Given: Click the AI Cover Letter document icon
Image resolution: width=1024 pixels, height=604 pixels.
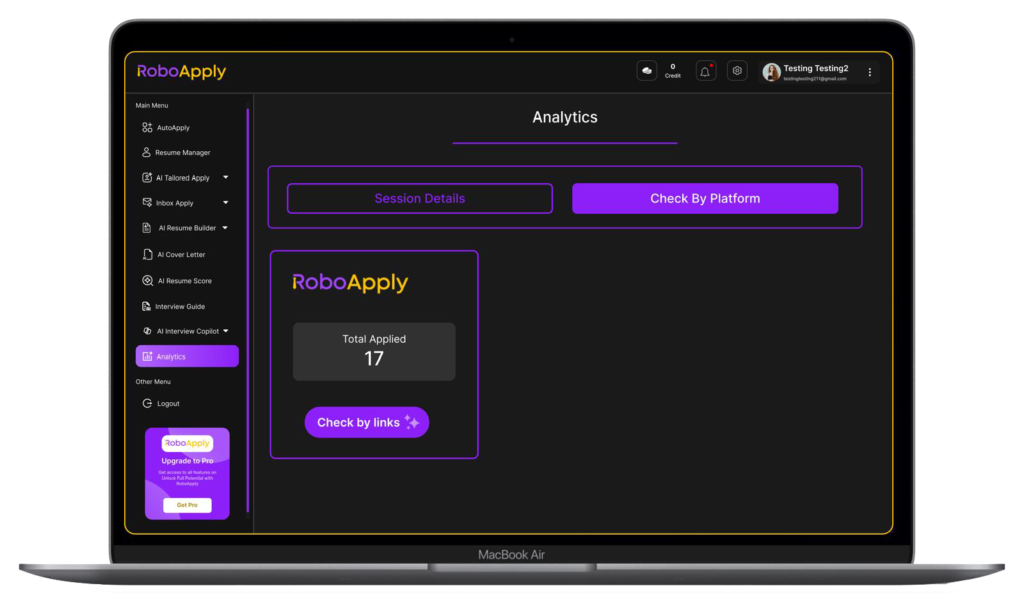Looking at the screenshot, I should 147,255.
